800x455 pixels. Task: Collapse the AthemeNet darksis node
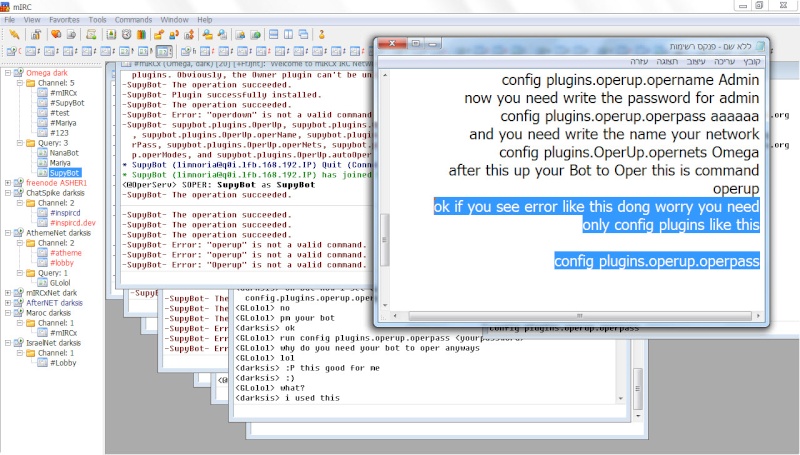[x=8, y=233]
